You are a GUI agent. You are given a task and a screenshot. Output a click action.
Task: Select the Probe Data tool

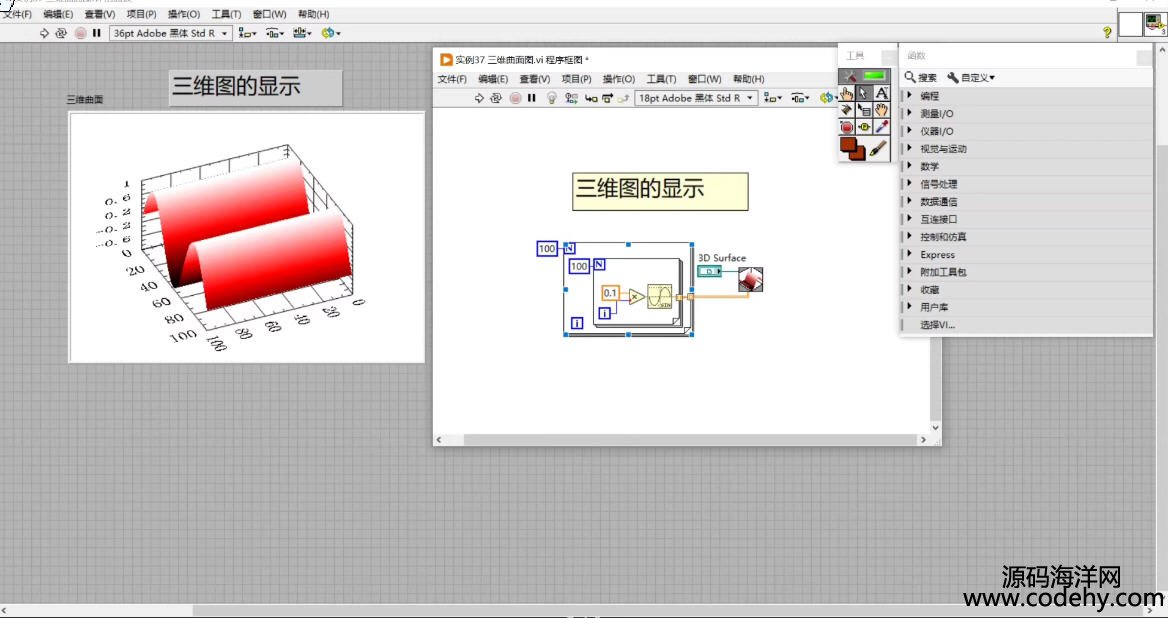pos(864,127)
